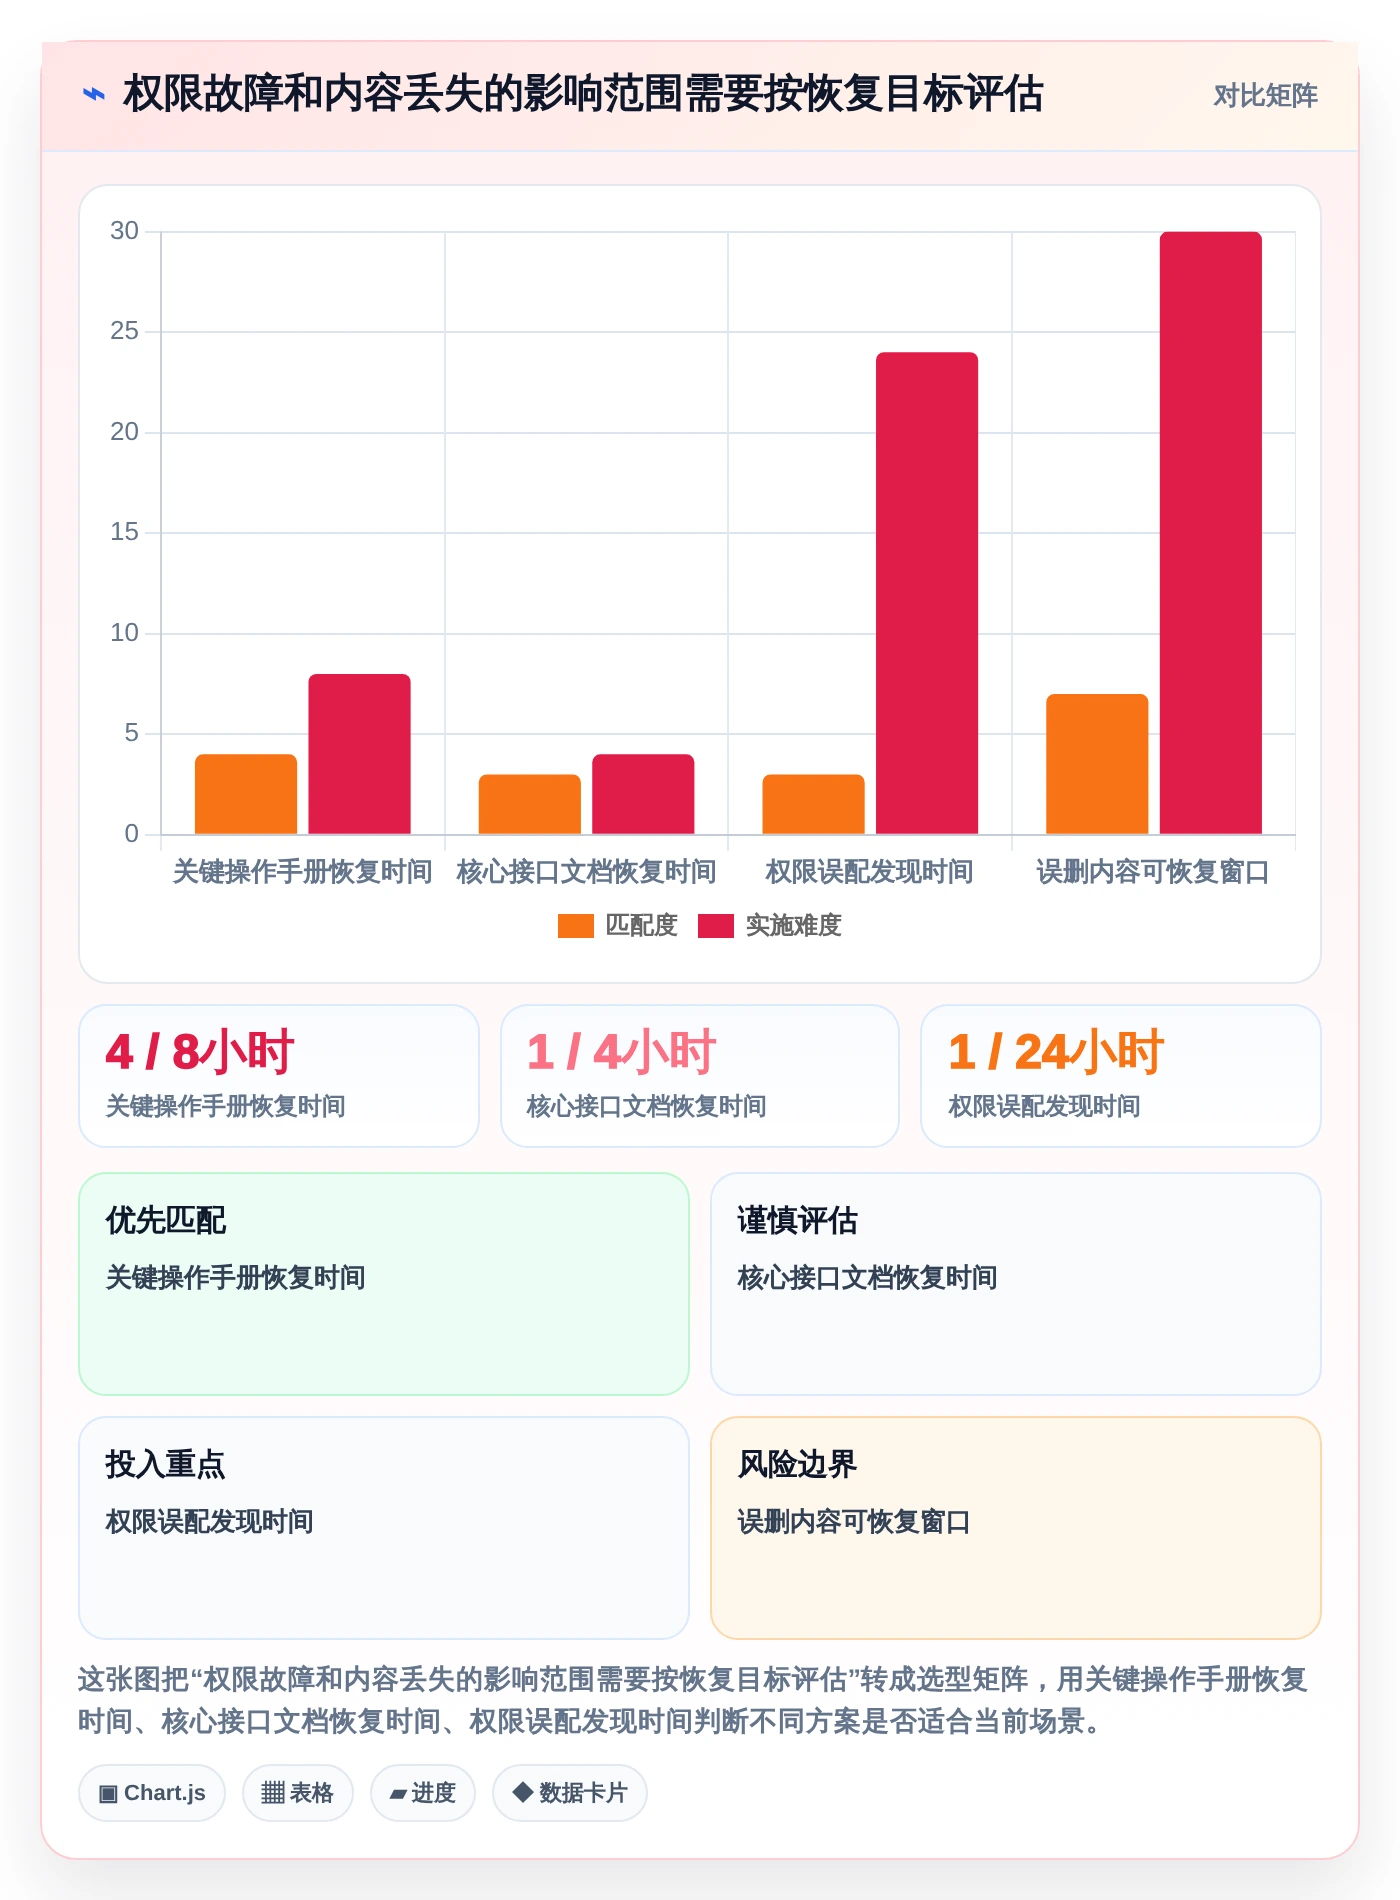Select the 投入重点 matrix card
The image size is (1400, 1900).
point(384,1528)
